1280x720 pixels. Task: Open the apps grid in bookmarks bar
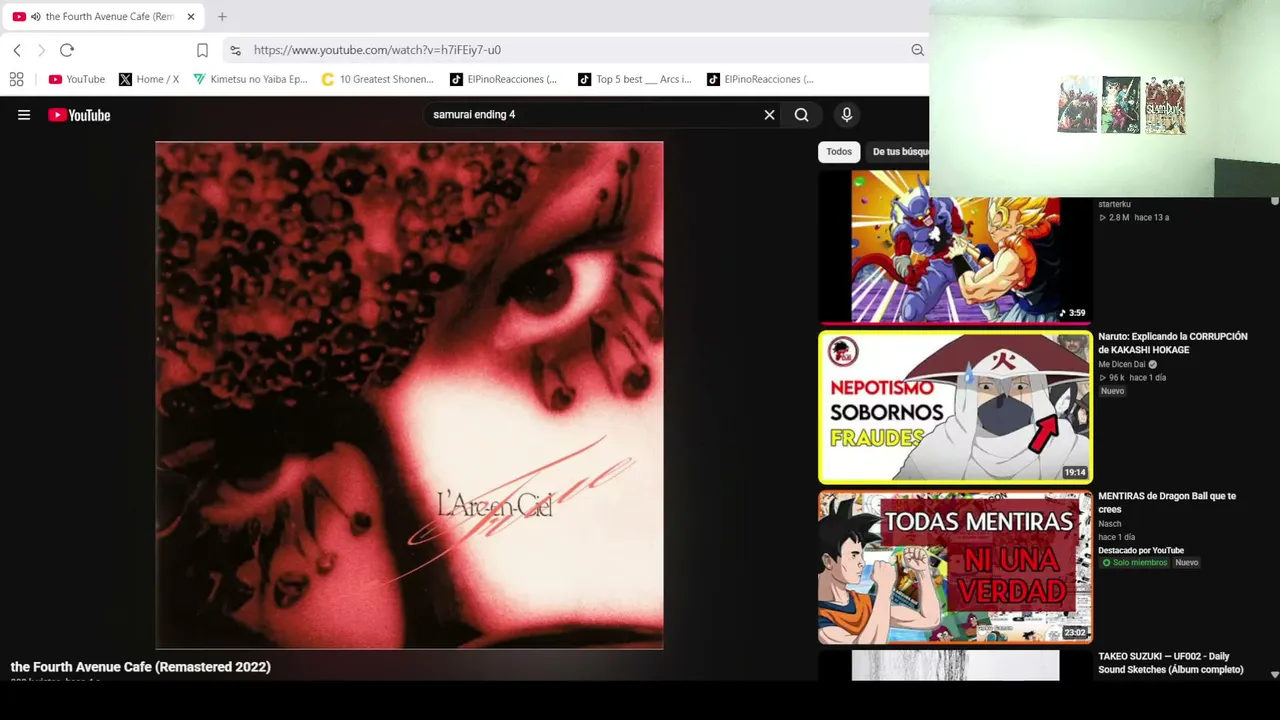17,79
